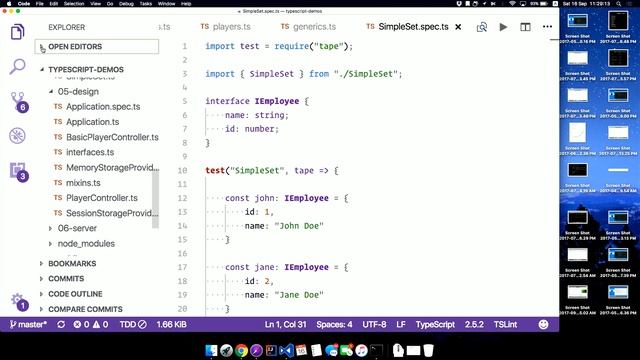Open the File menu
This screenshot has width=640, height=360.
point(40,4)
